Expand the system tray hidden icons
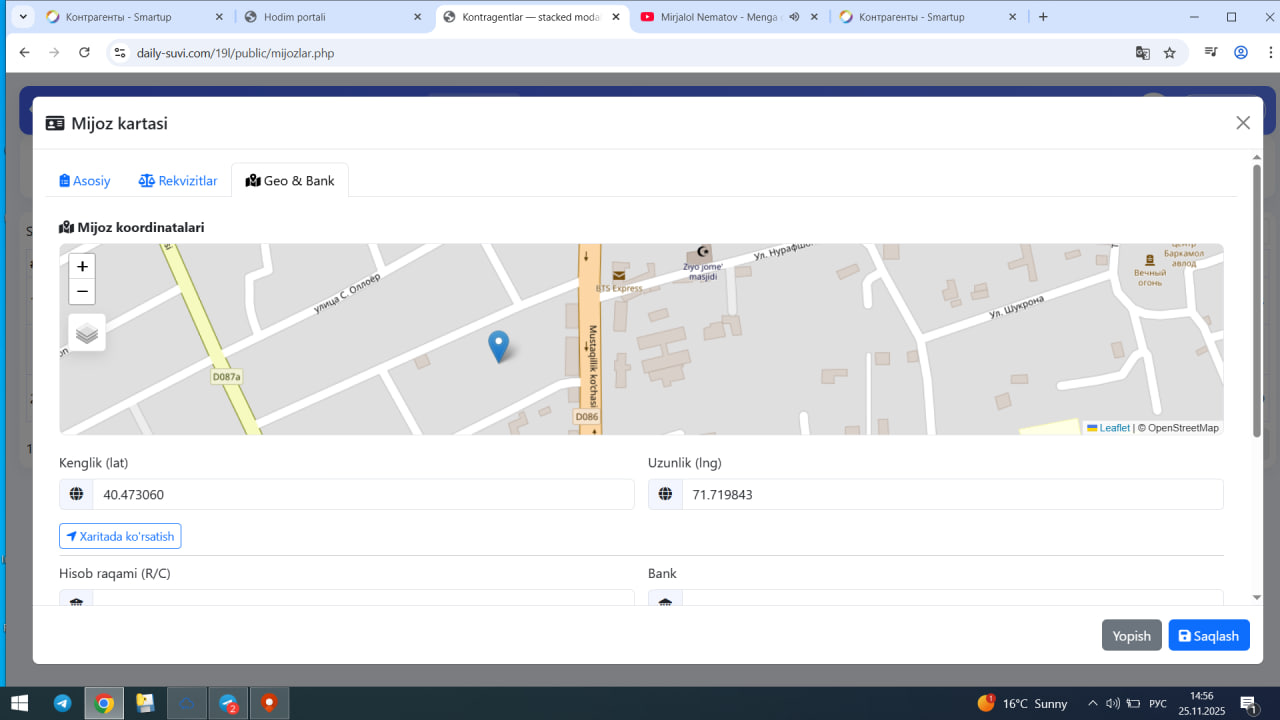 tap(1092, 703)
